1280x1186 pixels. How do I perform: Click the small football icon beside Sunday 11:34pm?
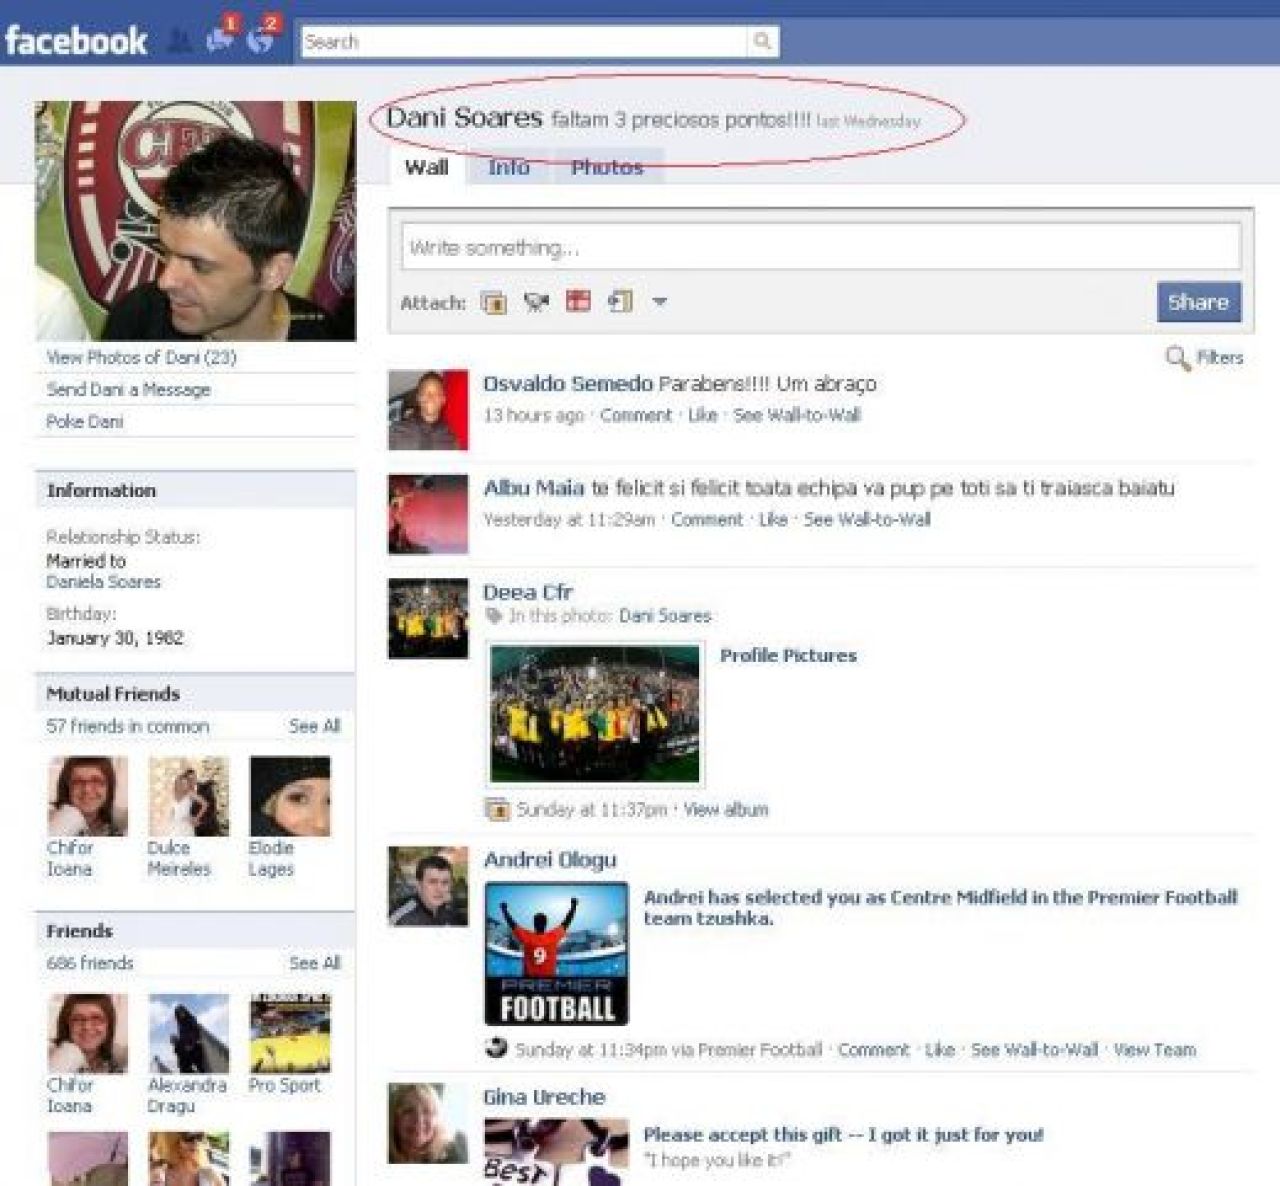[495, 1049]
